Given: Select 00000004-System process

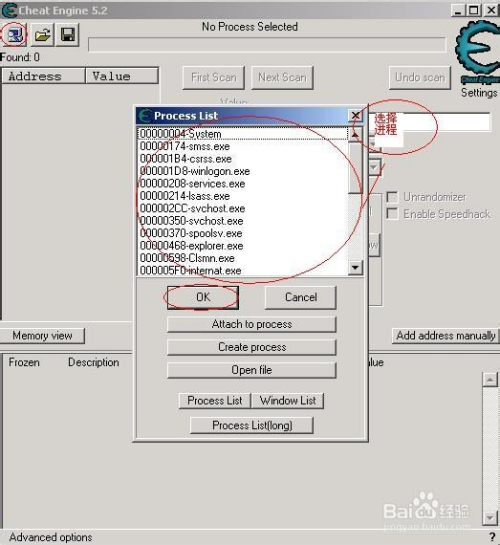Looking at the screenshot, I should click(x=243, y=134).
